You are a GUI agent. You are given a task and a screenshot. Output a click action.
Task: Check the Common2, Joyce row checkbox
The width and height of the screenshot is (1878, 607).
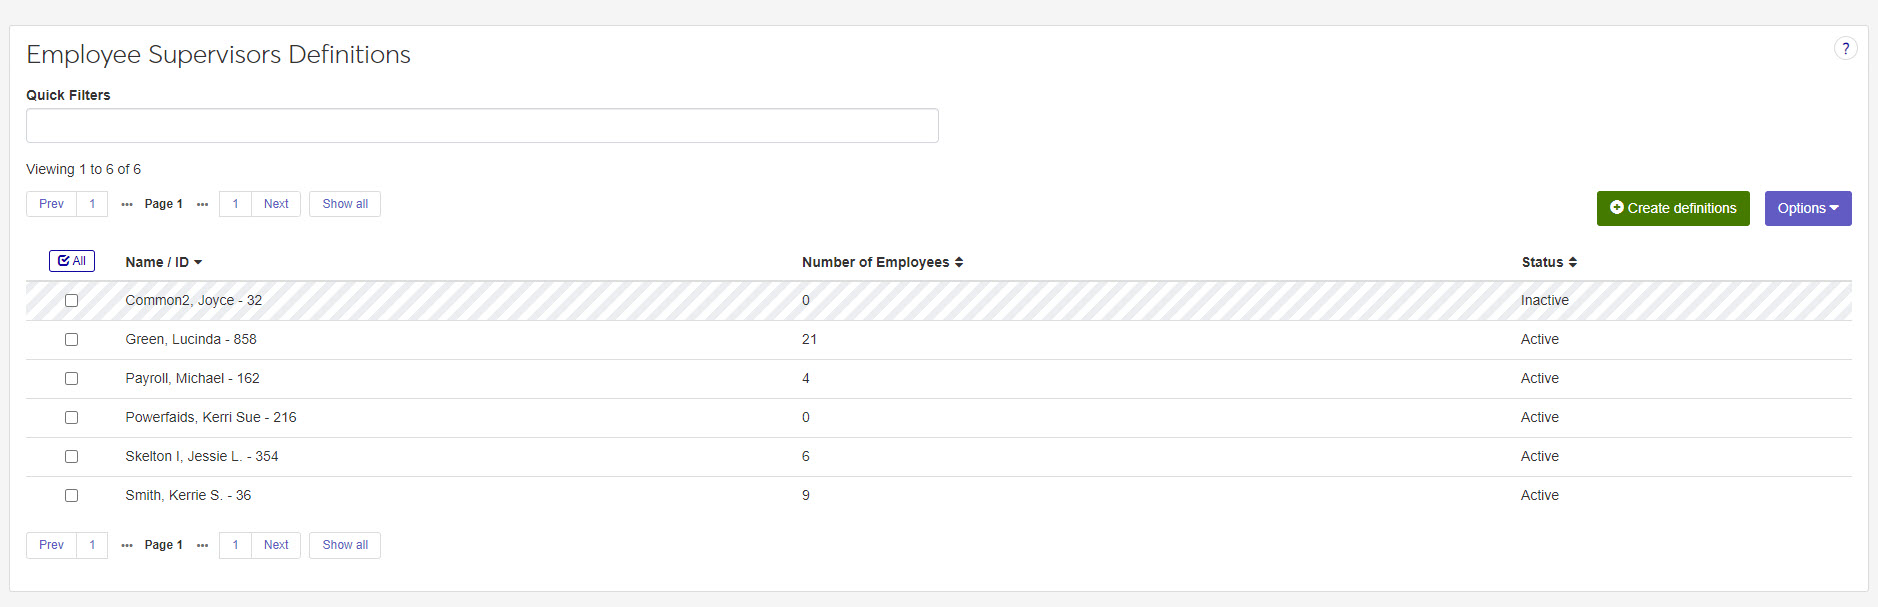coord(71,300)
